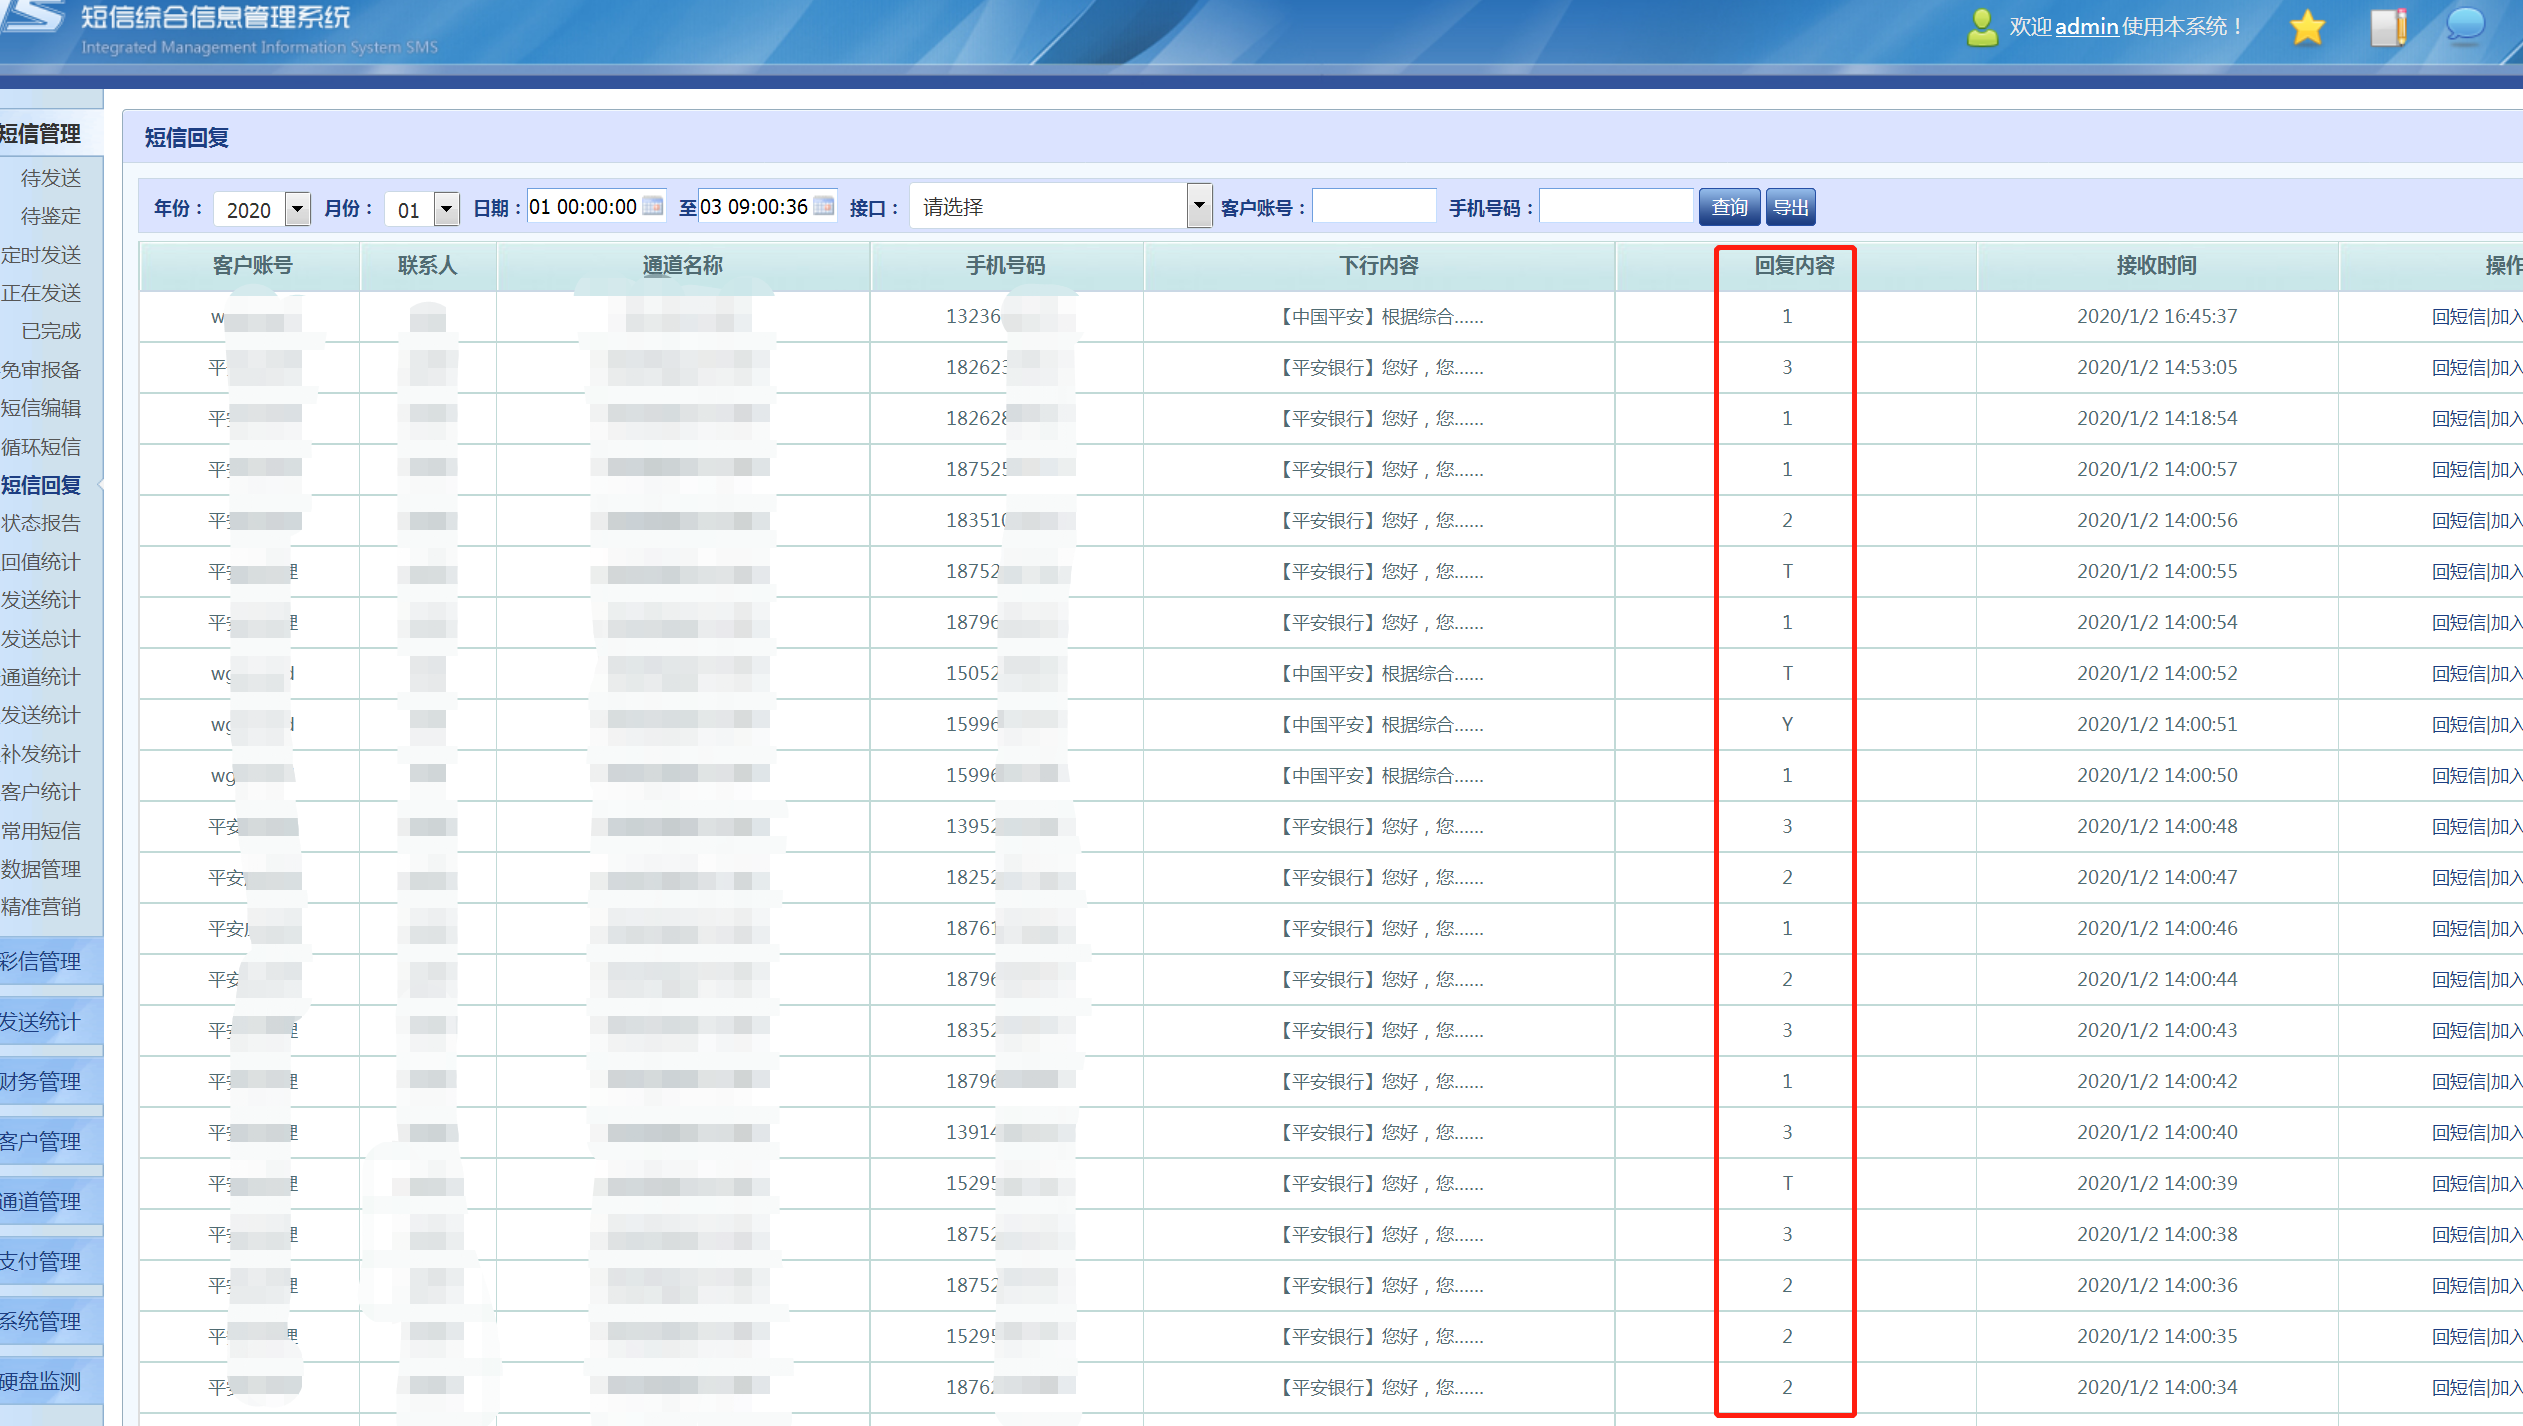Open calendar picker for start date
Image resolution: width=2523 pixels, height=1426 pixels.
[x=652, y=206]
